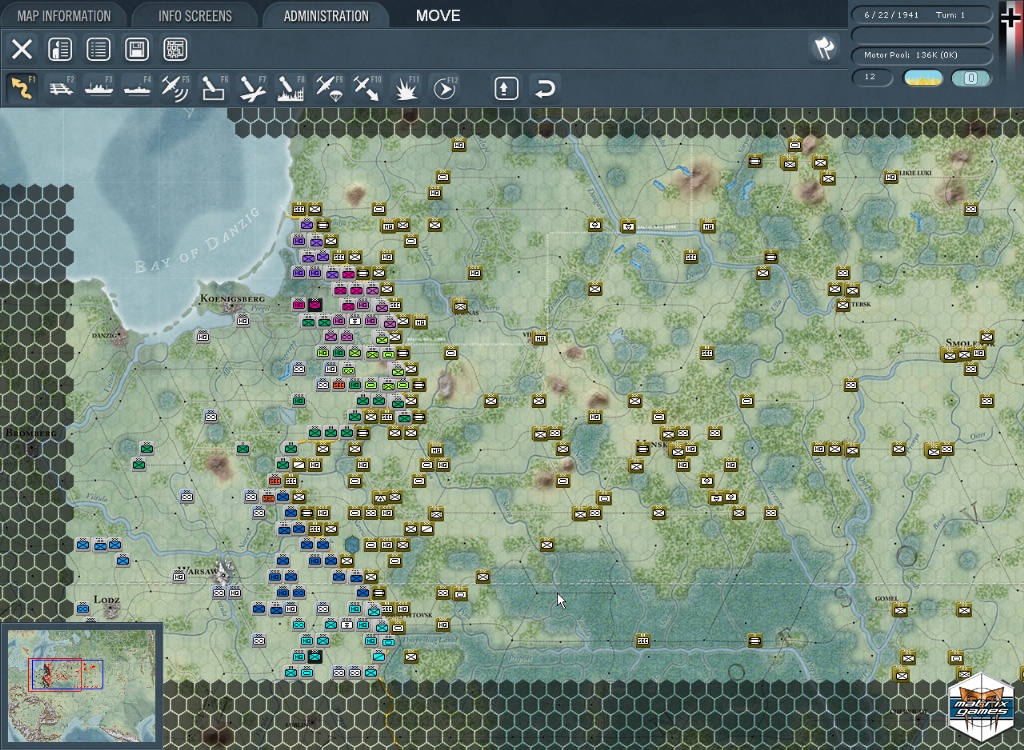The image size is (1024, 750).
Task: Switch to the Administration tab
Action: tap(326, 15)
